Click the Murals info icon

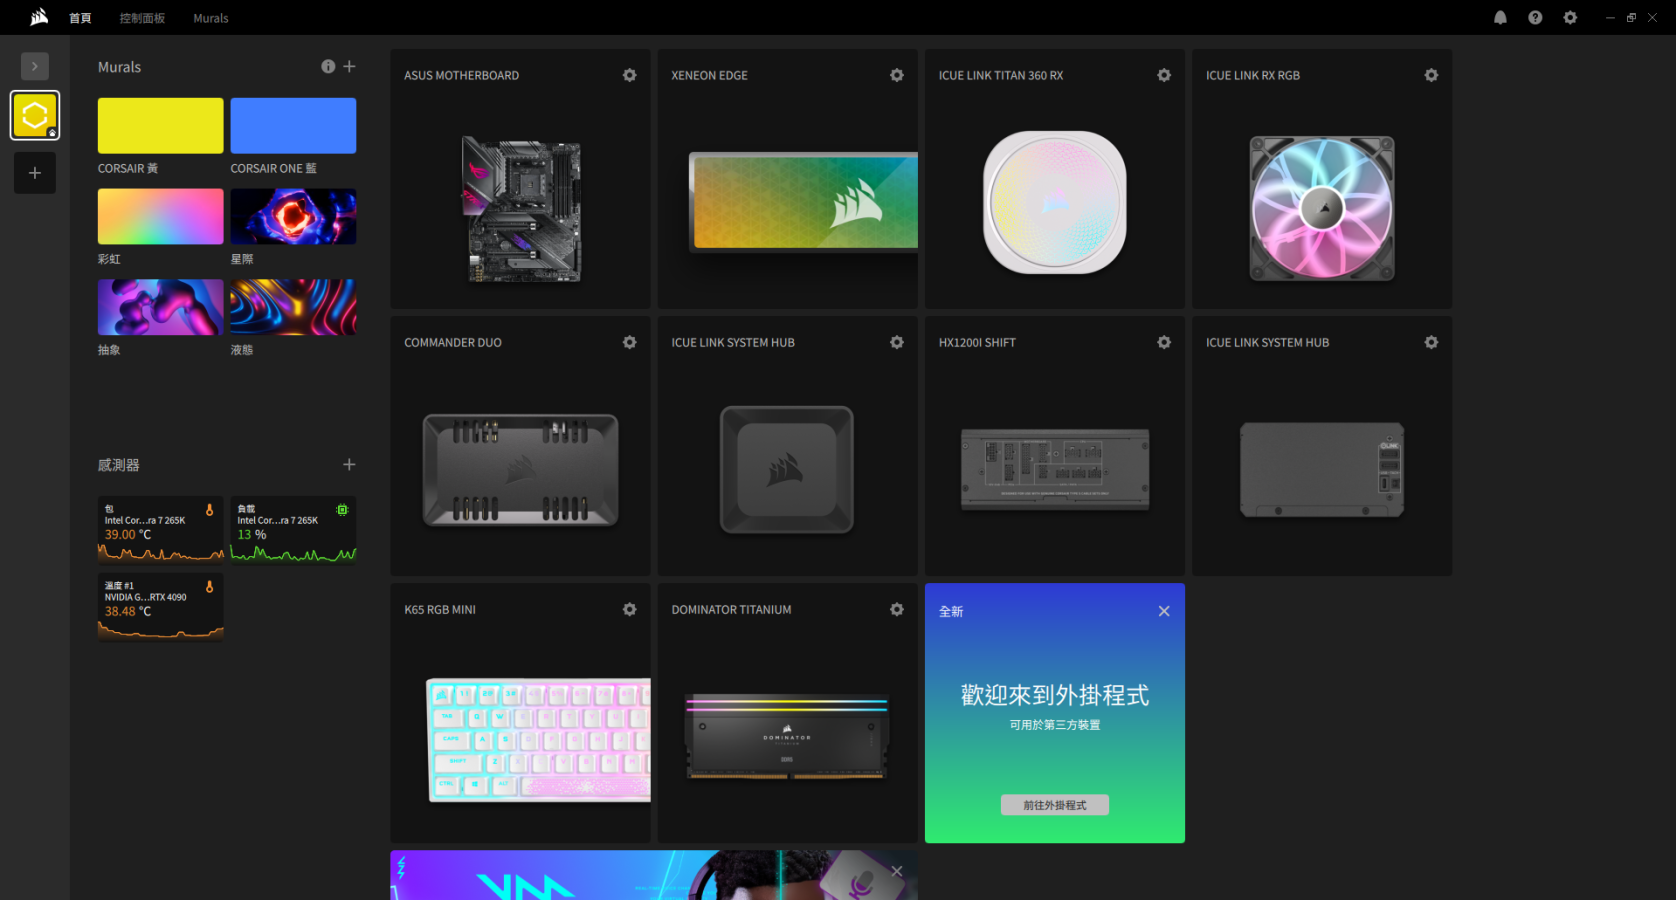pos(328,66)
